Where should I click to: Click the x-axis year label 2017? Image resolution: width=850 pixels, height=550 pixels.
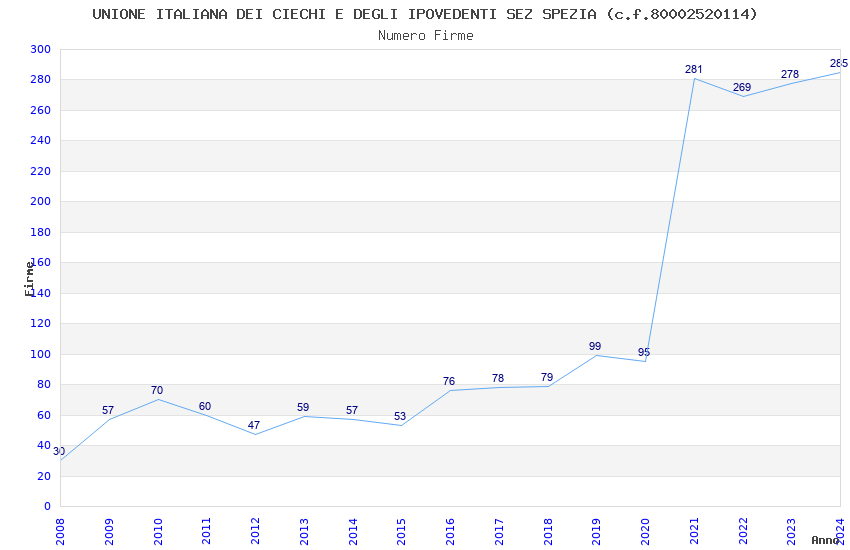pos(499,531)
